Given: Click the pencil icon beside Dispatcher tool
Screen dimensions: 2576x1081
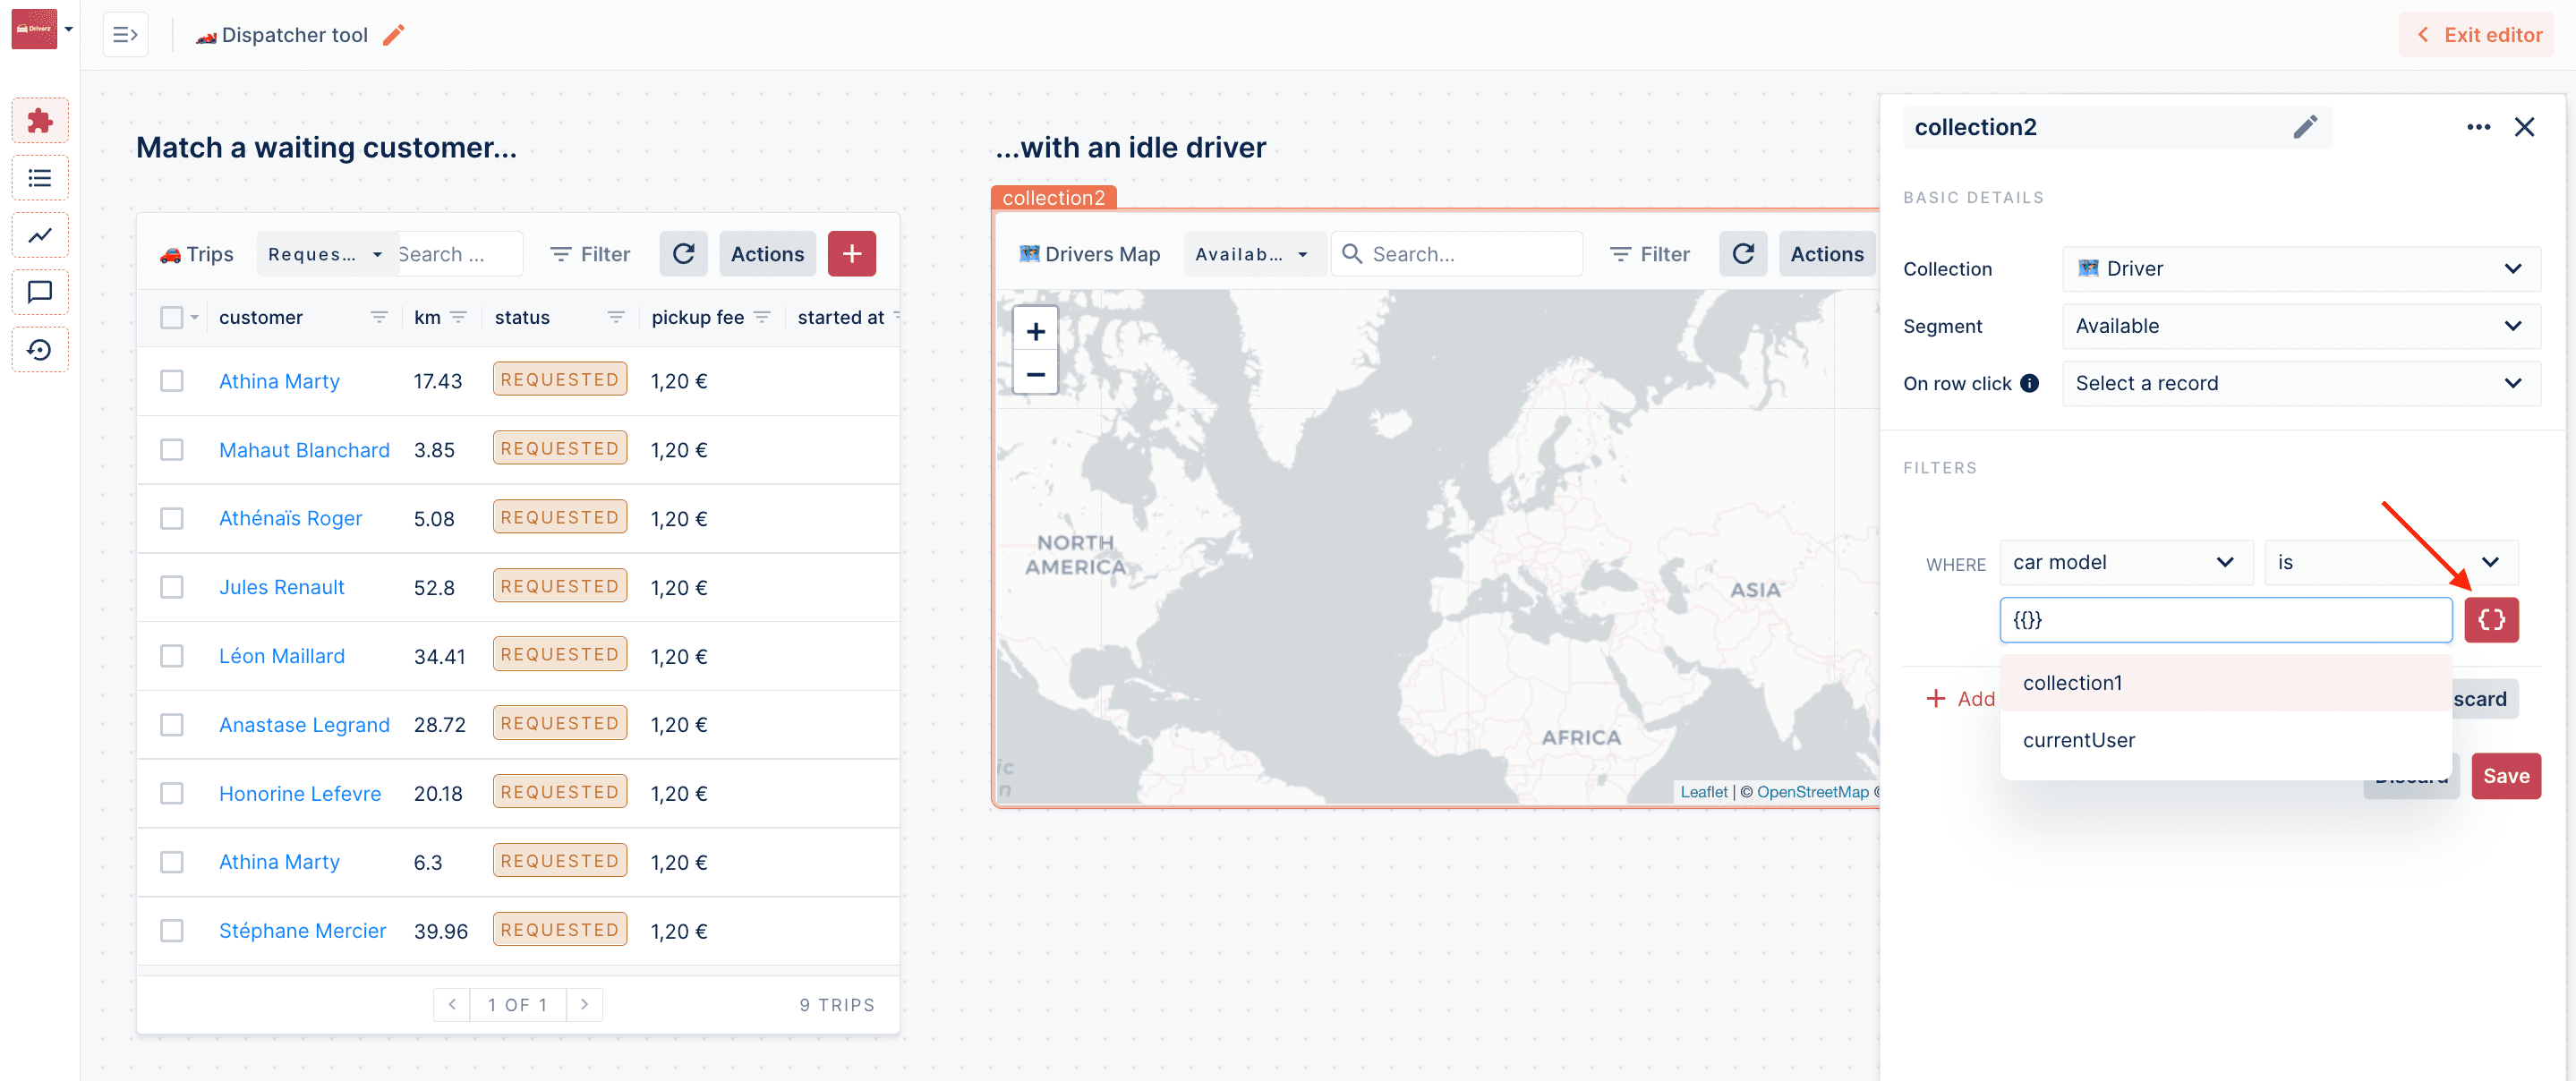Looking at the screenshot, I should tap(394, 35).
